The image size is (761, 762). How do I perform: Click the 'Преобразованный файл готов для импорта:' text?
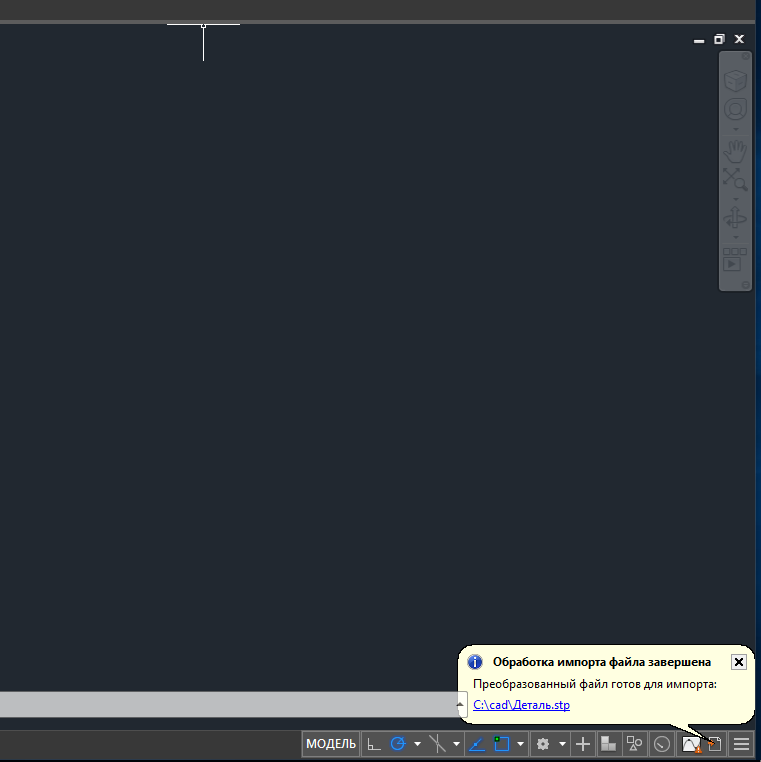[x=595, y=684]
